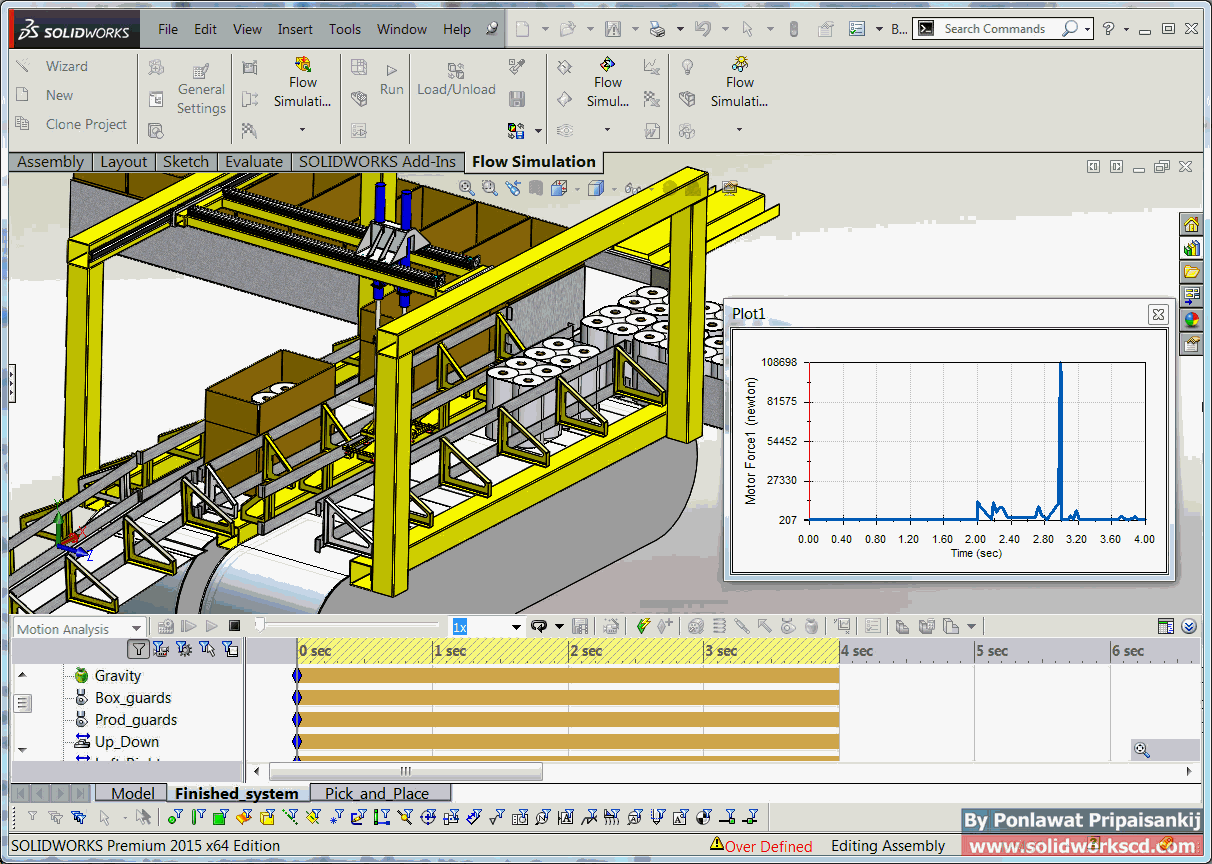Click the Stop button in motion toolbar

point(234,626)
